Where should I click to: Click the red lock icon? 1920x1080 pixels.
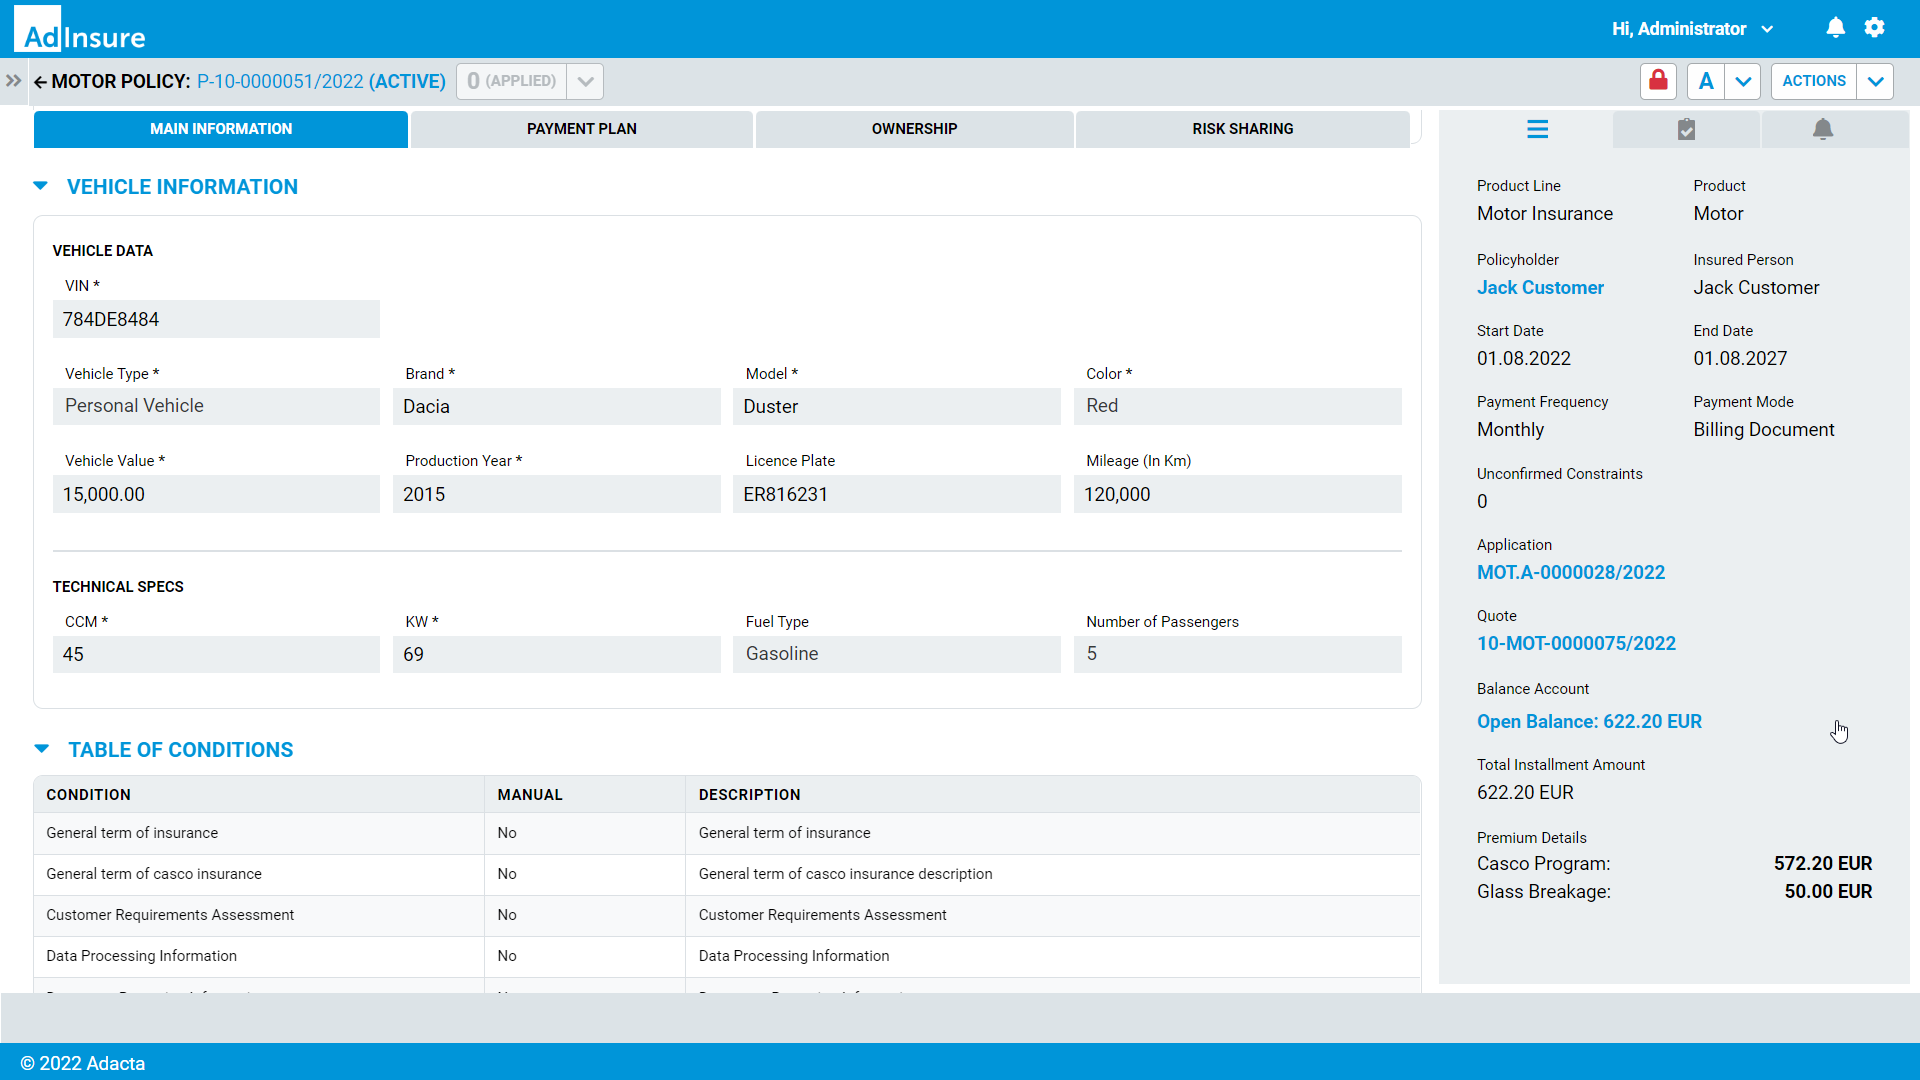click(1658, 81)
